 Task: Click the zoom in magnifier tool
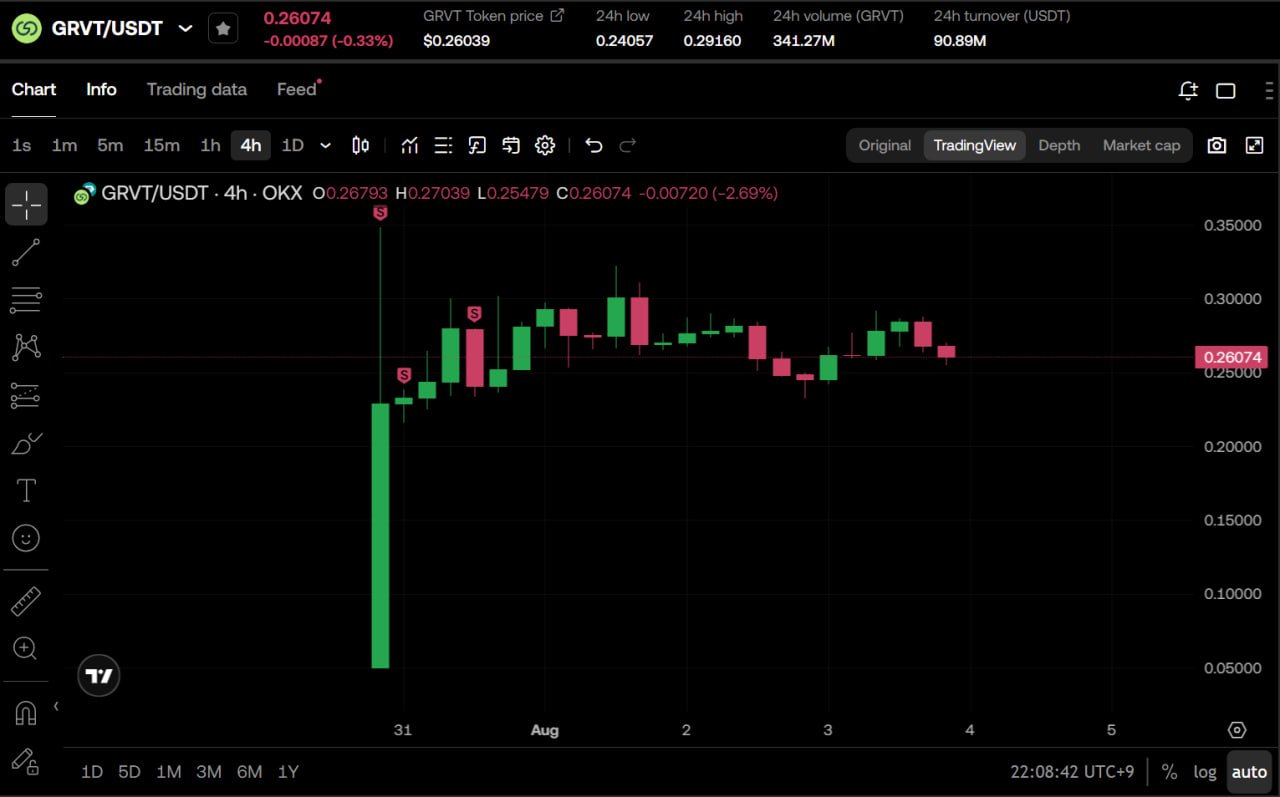pyautogui.click(x=26, y=648)
